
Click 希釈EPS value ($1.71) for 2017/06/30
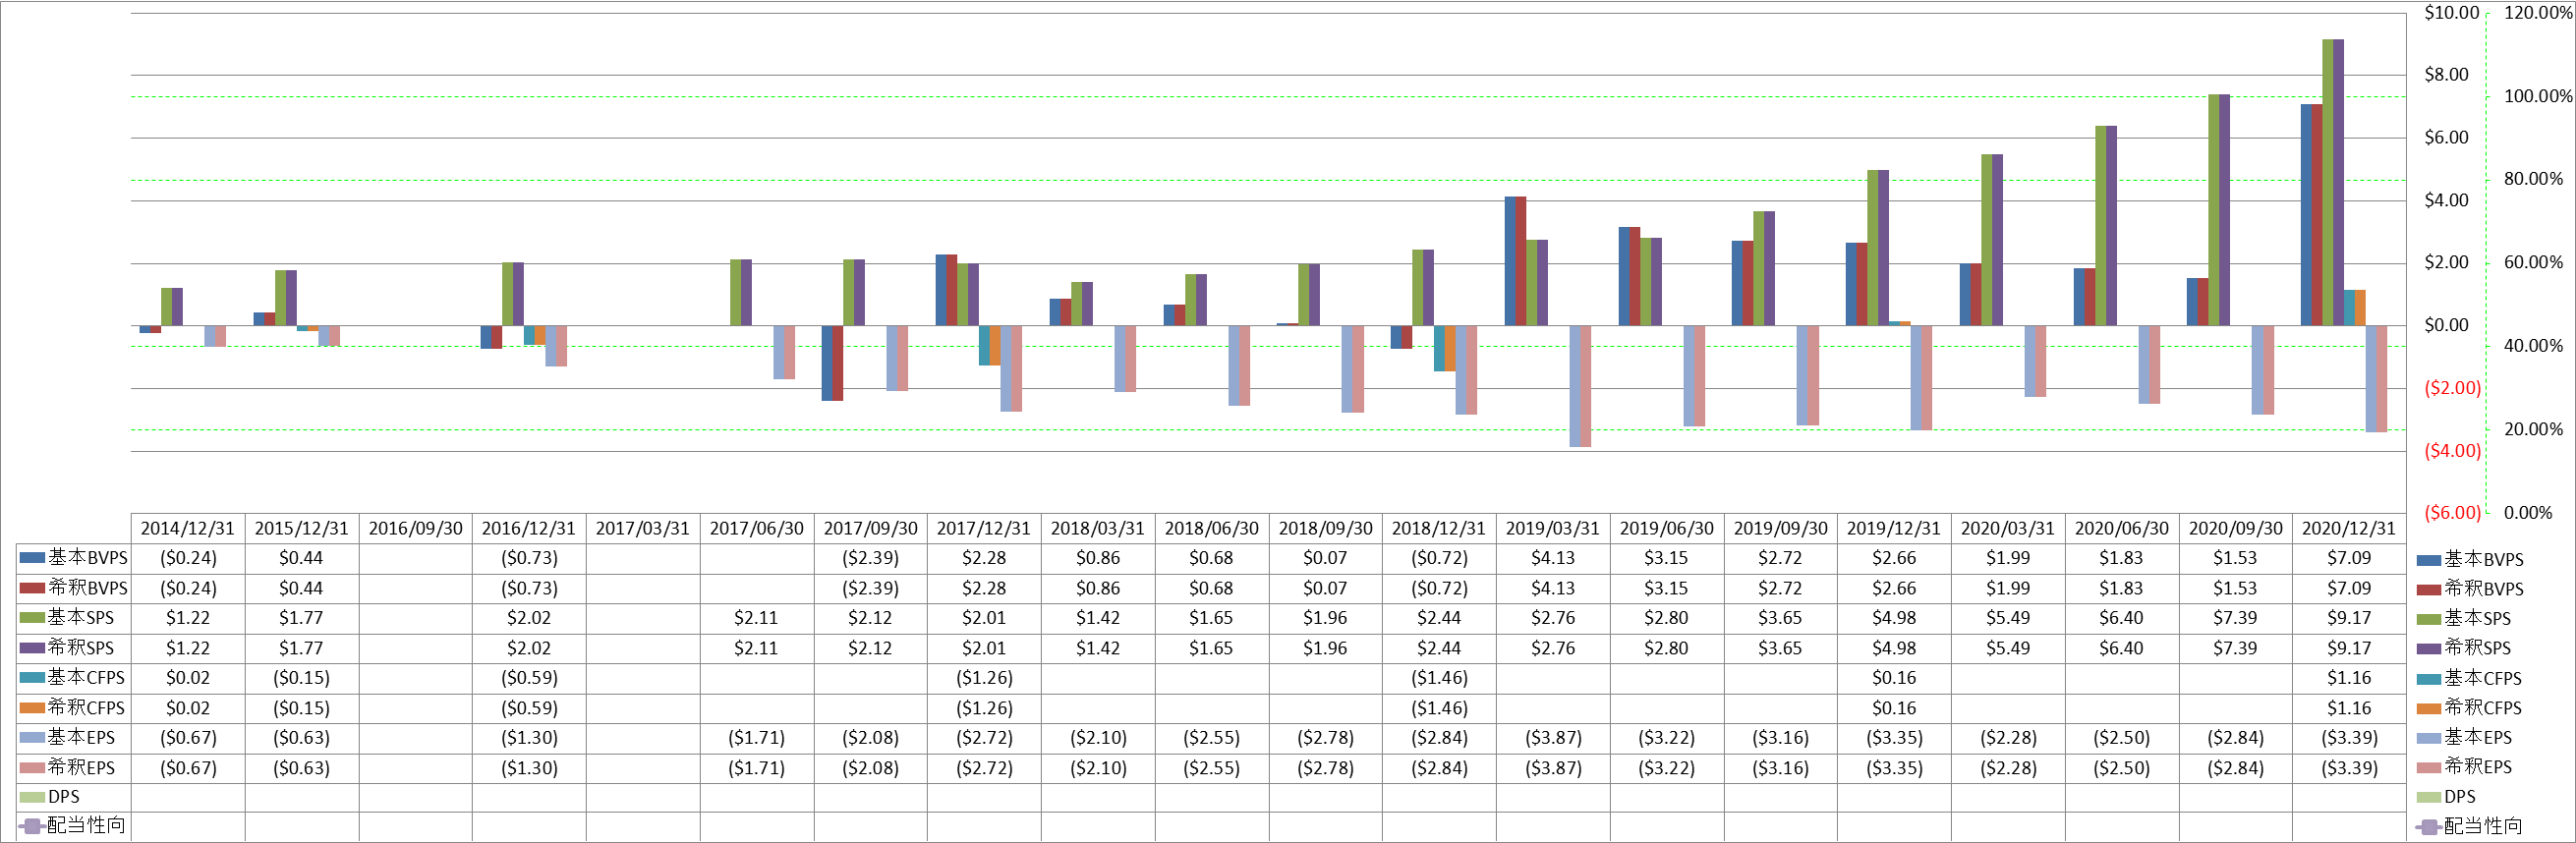(757, 768)
